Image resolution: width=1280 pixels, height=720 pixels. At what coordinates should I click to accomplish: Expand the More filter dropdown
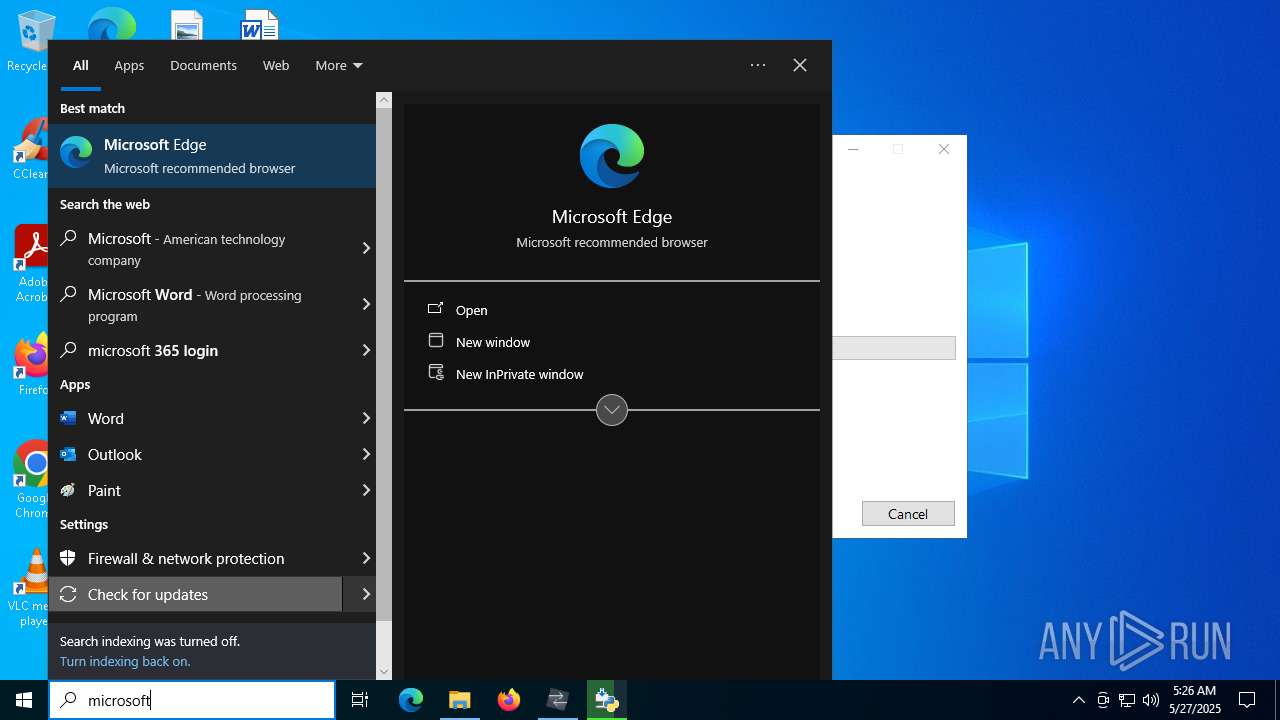tap(339, 65)
